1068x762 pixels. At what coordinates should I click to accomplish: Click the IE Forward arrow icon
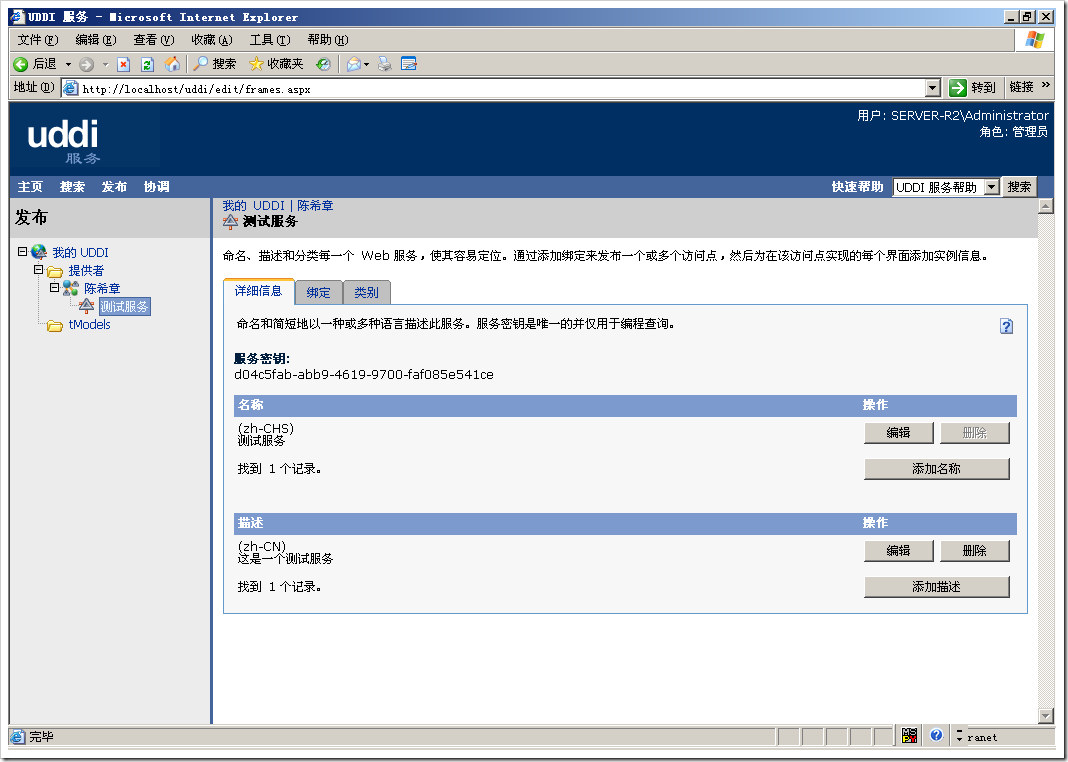click(x=87, y=65)
